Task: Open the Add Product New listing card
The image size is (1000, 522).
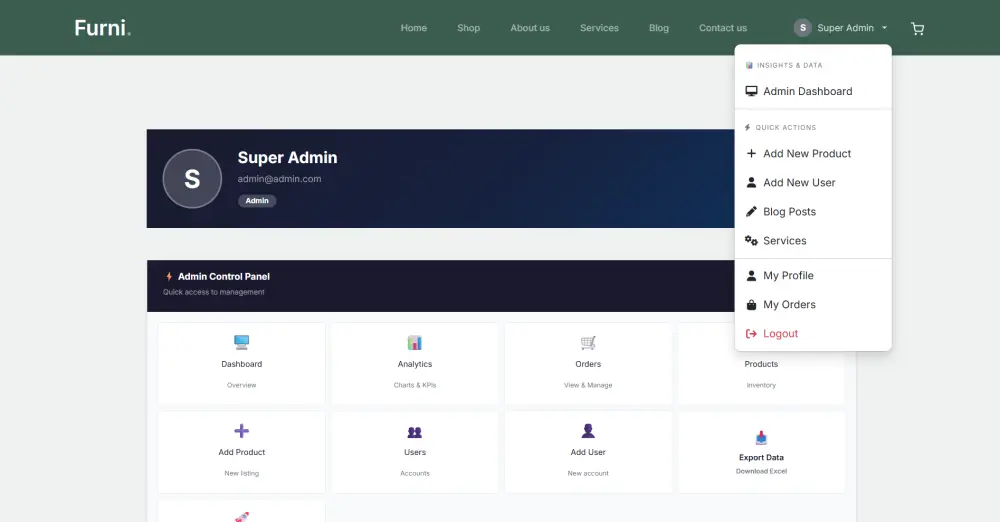Action: click(242, 452)
